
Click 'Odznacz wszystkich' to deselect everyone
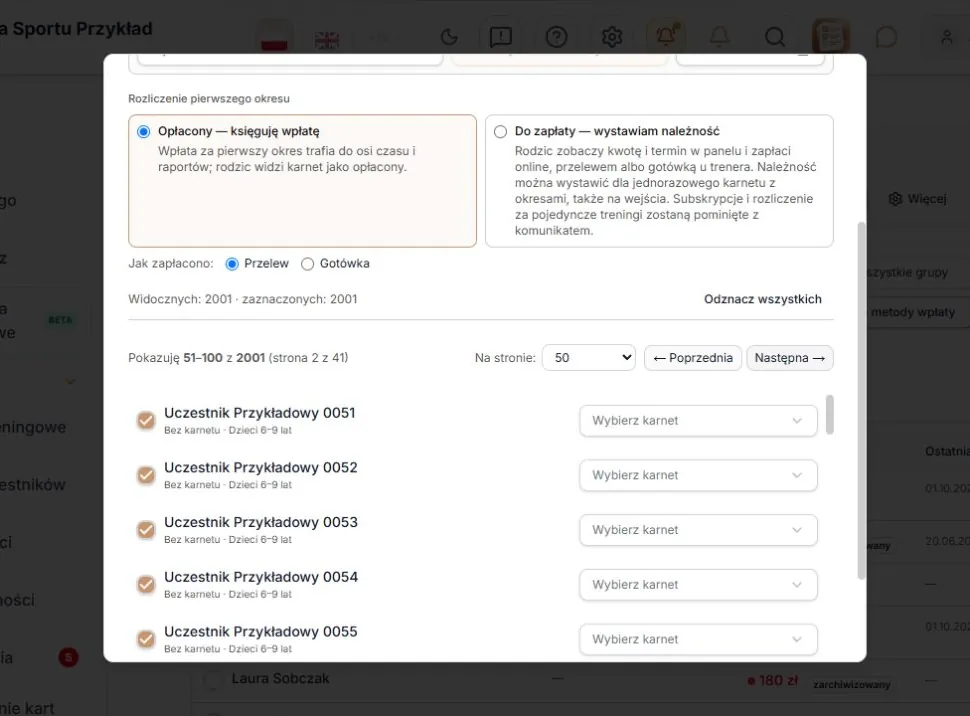click(x=763, y=299)
